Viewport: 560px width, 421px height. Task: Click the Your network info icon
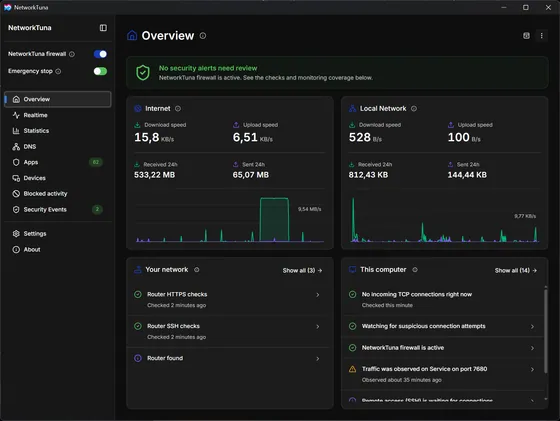coord(197,270)
